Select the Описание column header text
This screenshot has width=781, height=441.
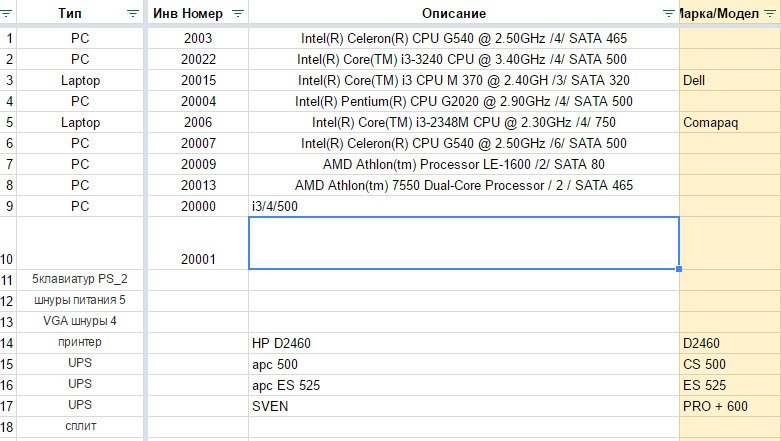coord(453,13)
